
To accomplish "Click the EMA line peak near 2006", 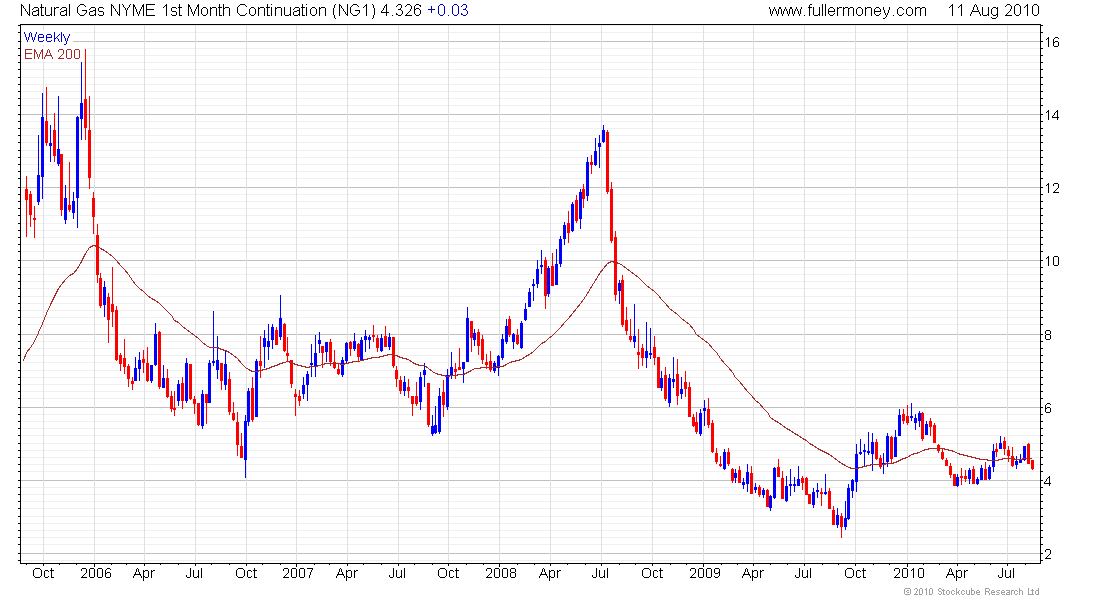I will pyautogui.click(x=94, y=246).
